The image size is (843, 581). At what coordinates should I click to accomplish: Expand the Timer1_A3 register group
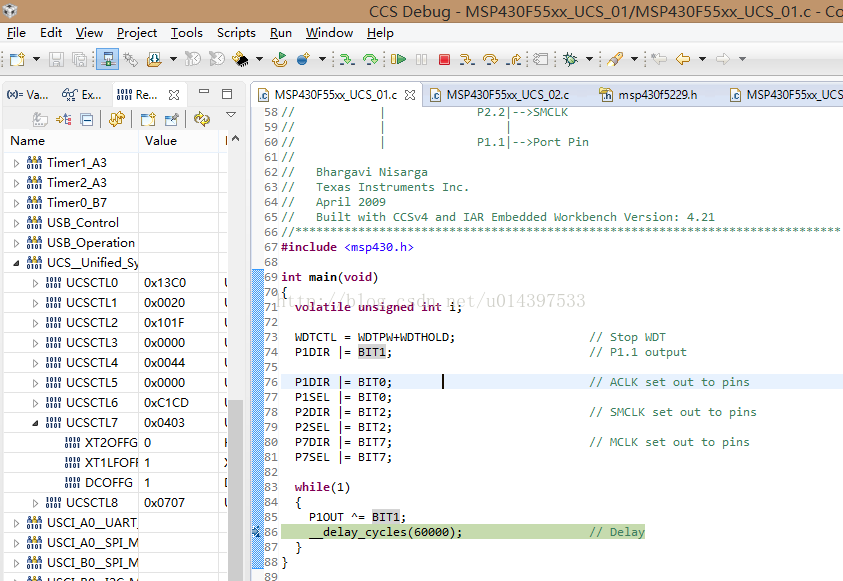click(x=16, y=163)
